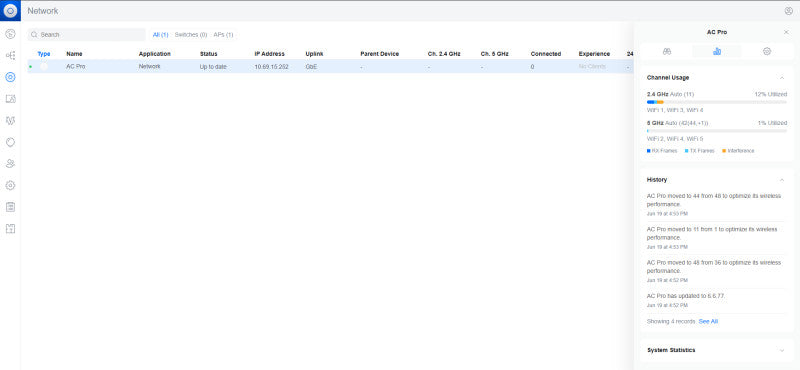Click the Ch. 2.4 GHz column header

(444, 54)
